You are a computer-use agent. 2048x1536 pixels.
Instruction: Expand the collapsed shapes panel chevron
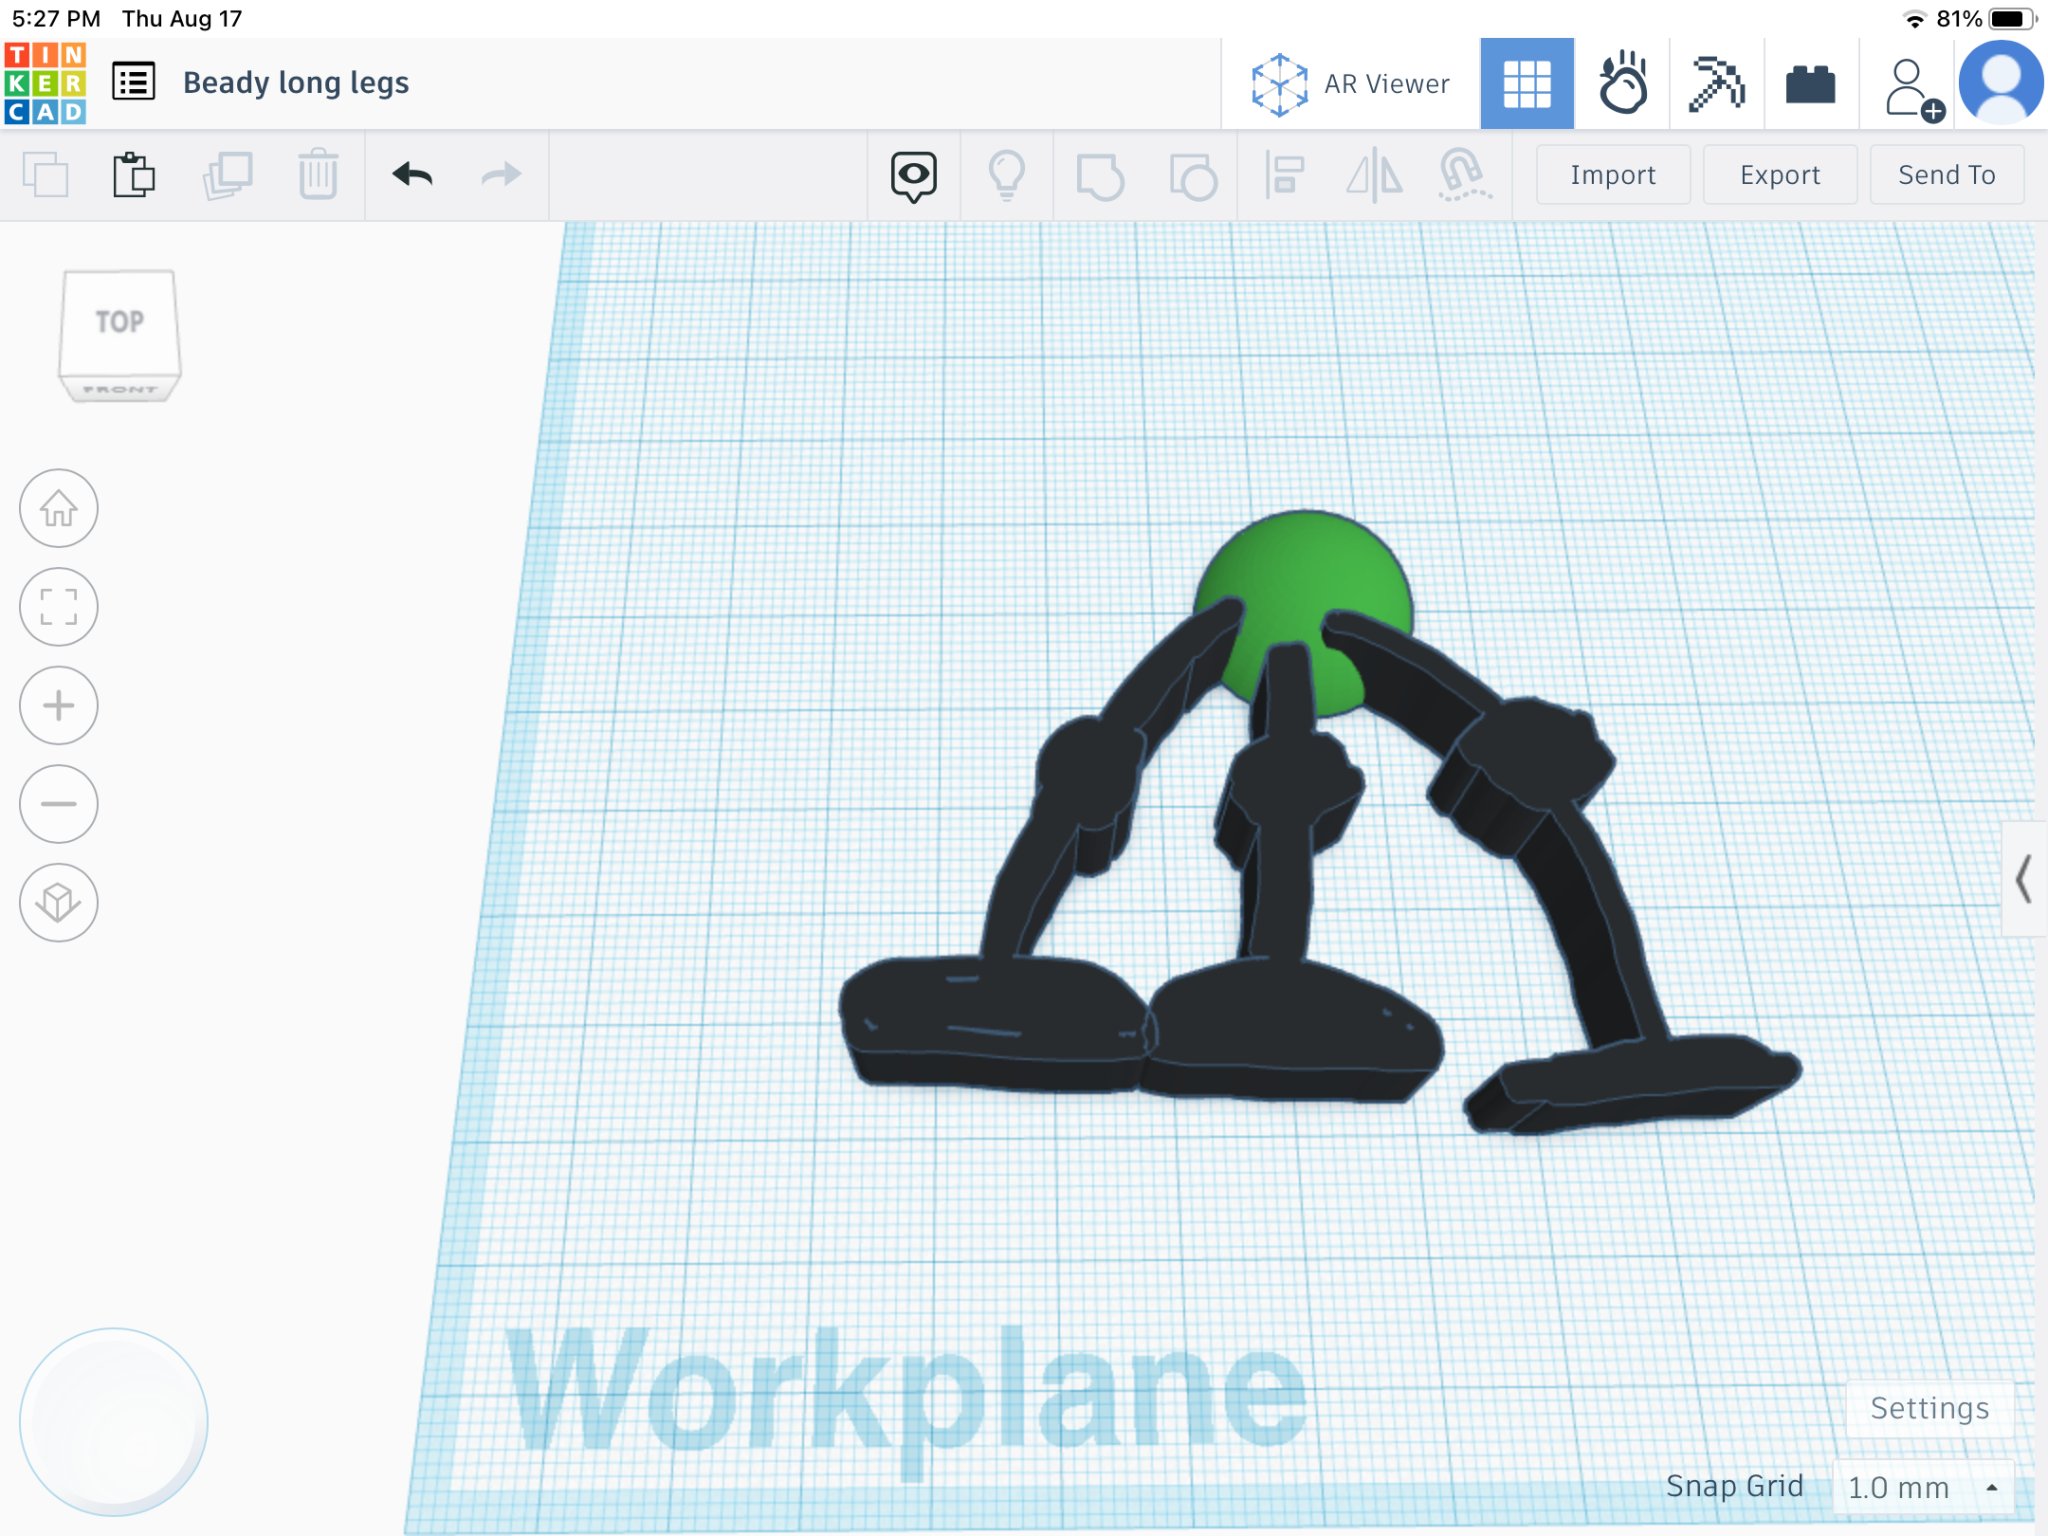(2024, 879)
